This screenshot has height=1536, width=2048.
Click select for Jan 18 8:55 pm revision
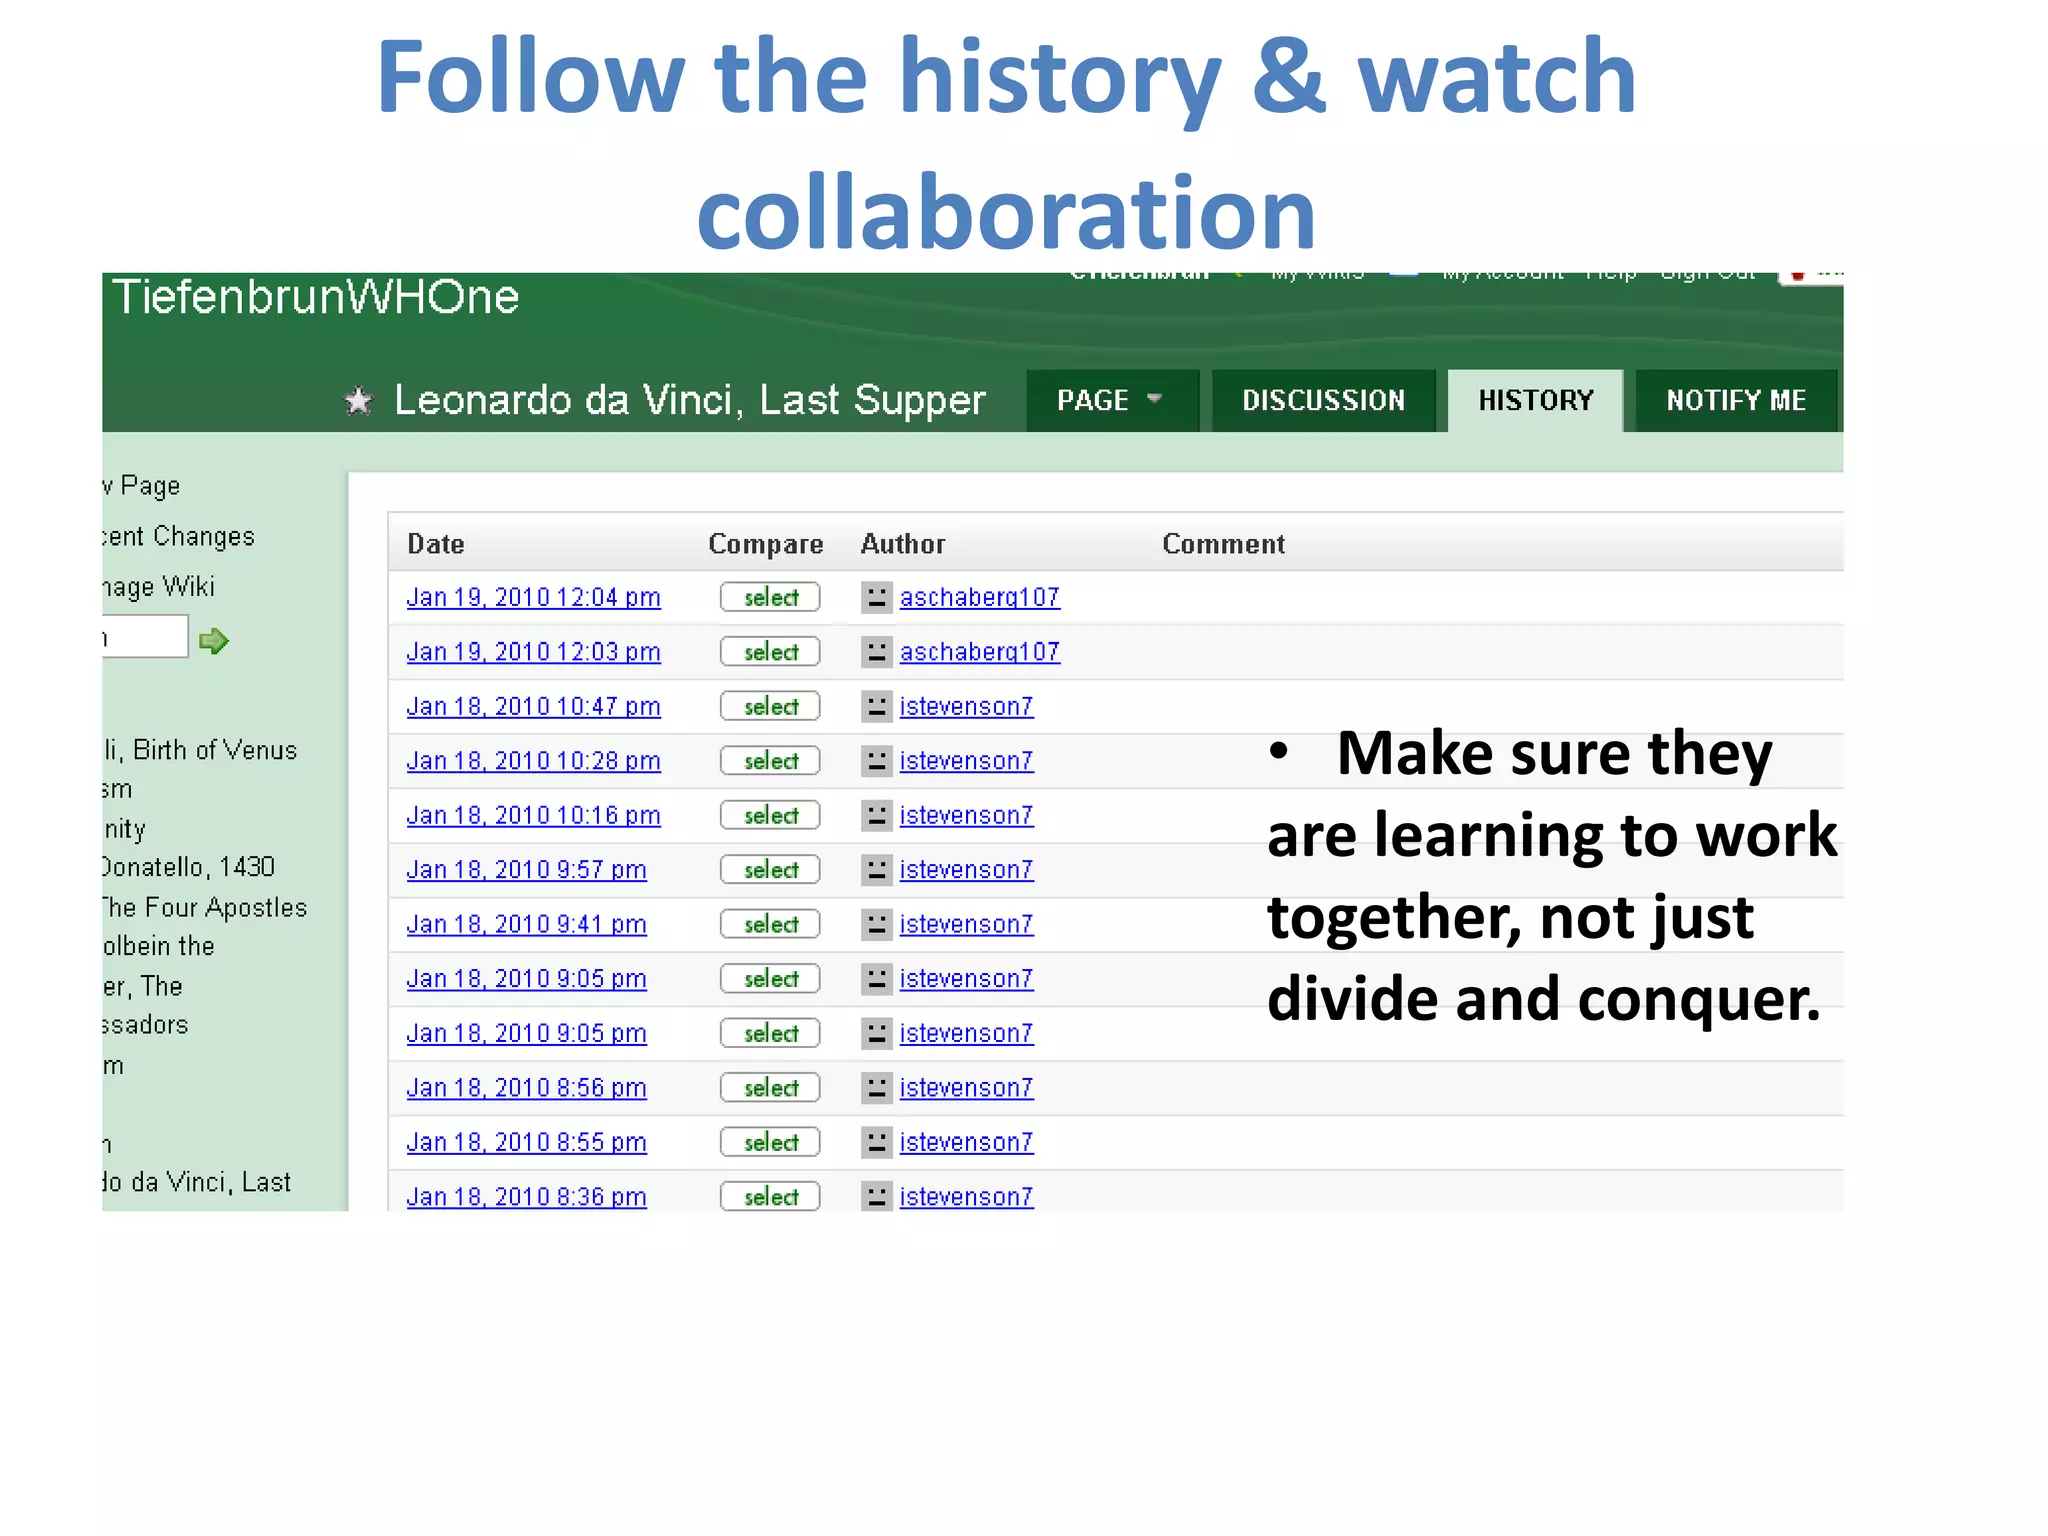click(770, 1142)
